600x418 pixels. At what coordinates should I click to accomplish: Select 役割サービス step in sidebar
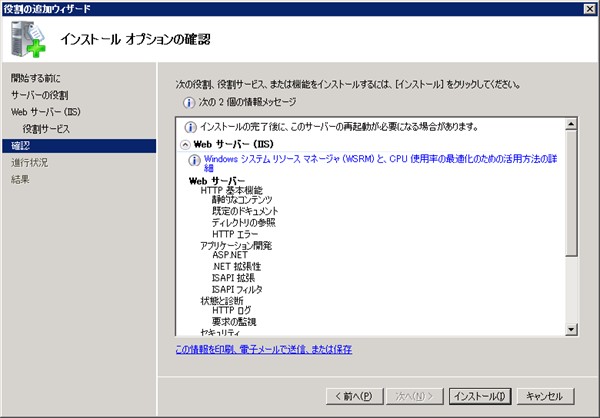point(46,129)
